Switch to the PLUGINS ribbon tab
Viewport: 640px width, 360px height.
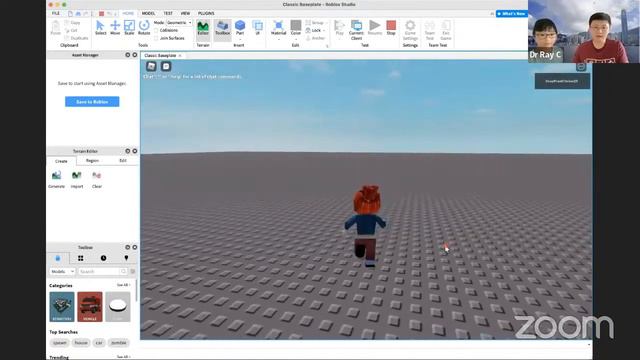[x=206, y=13]
